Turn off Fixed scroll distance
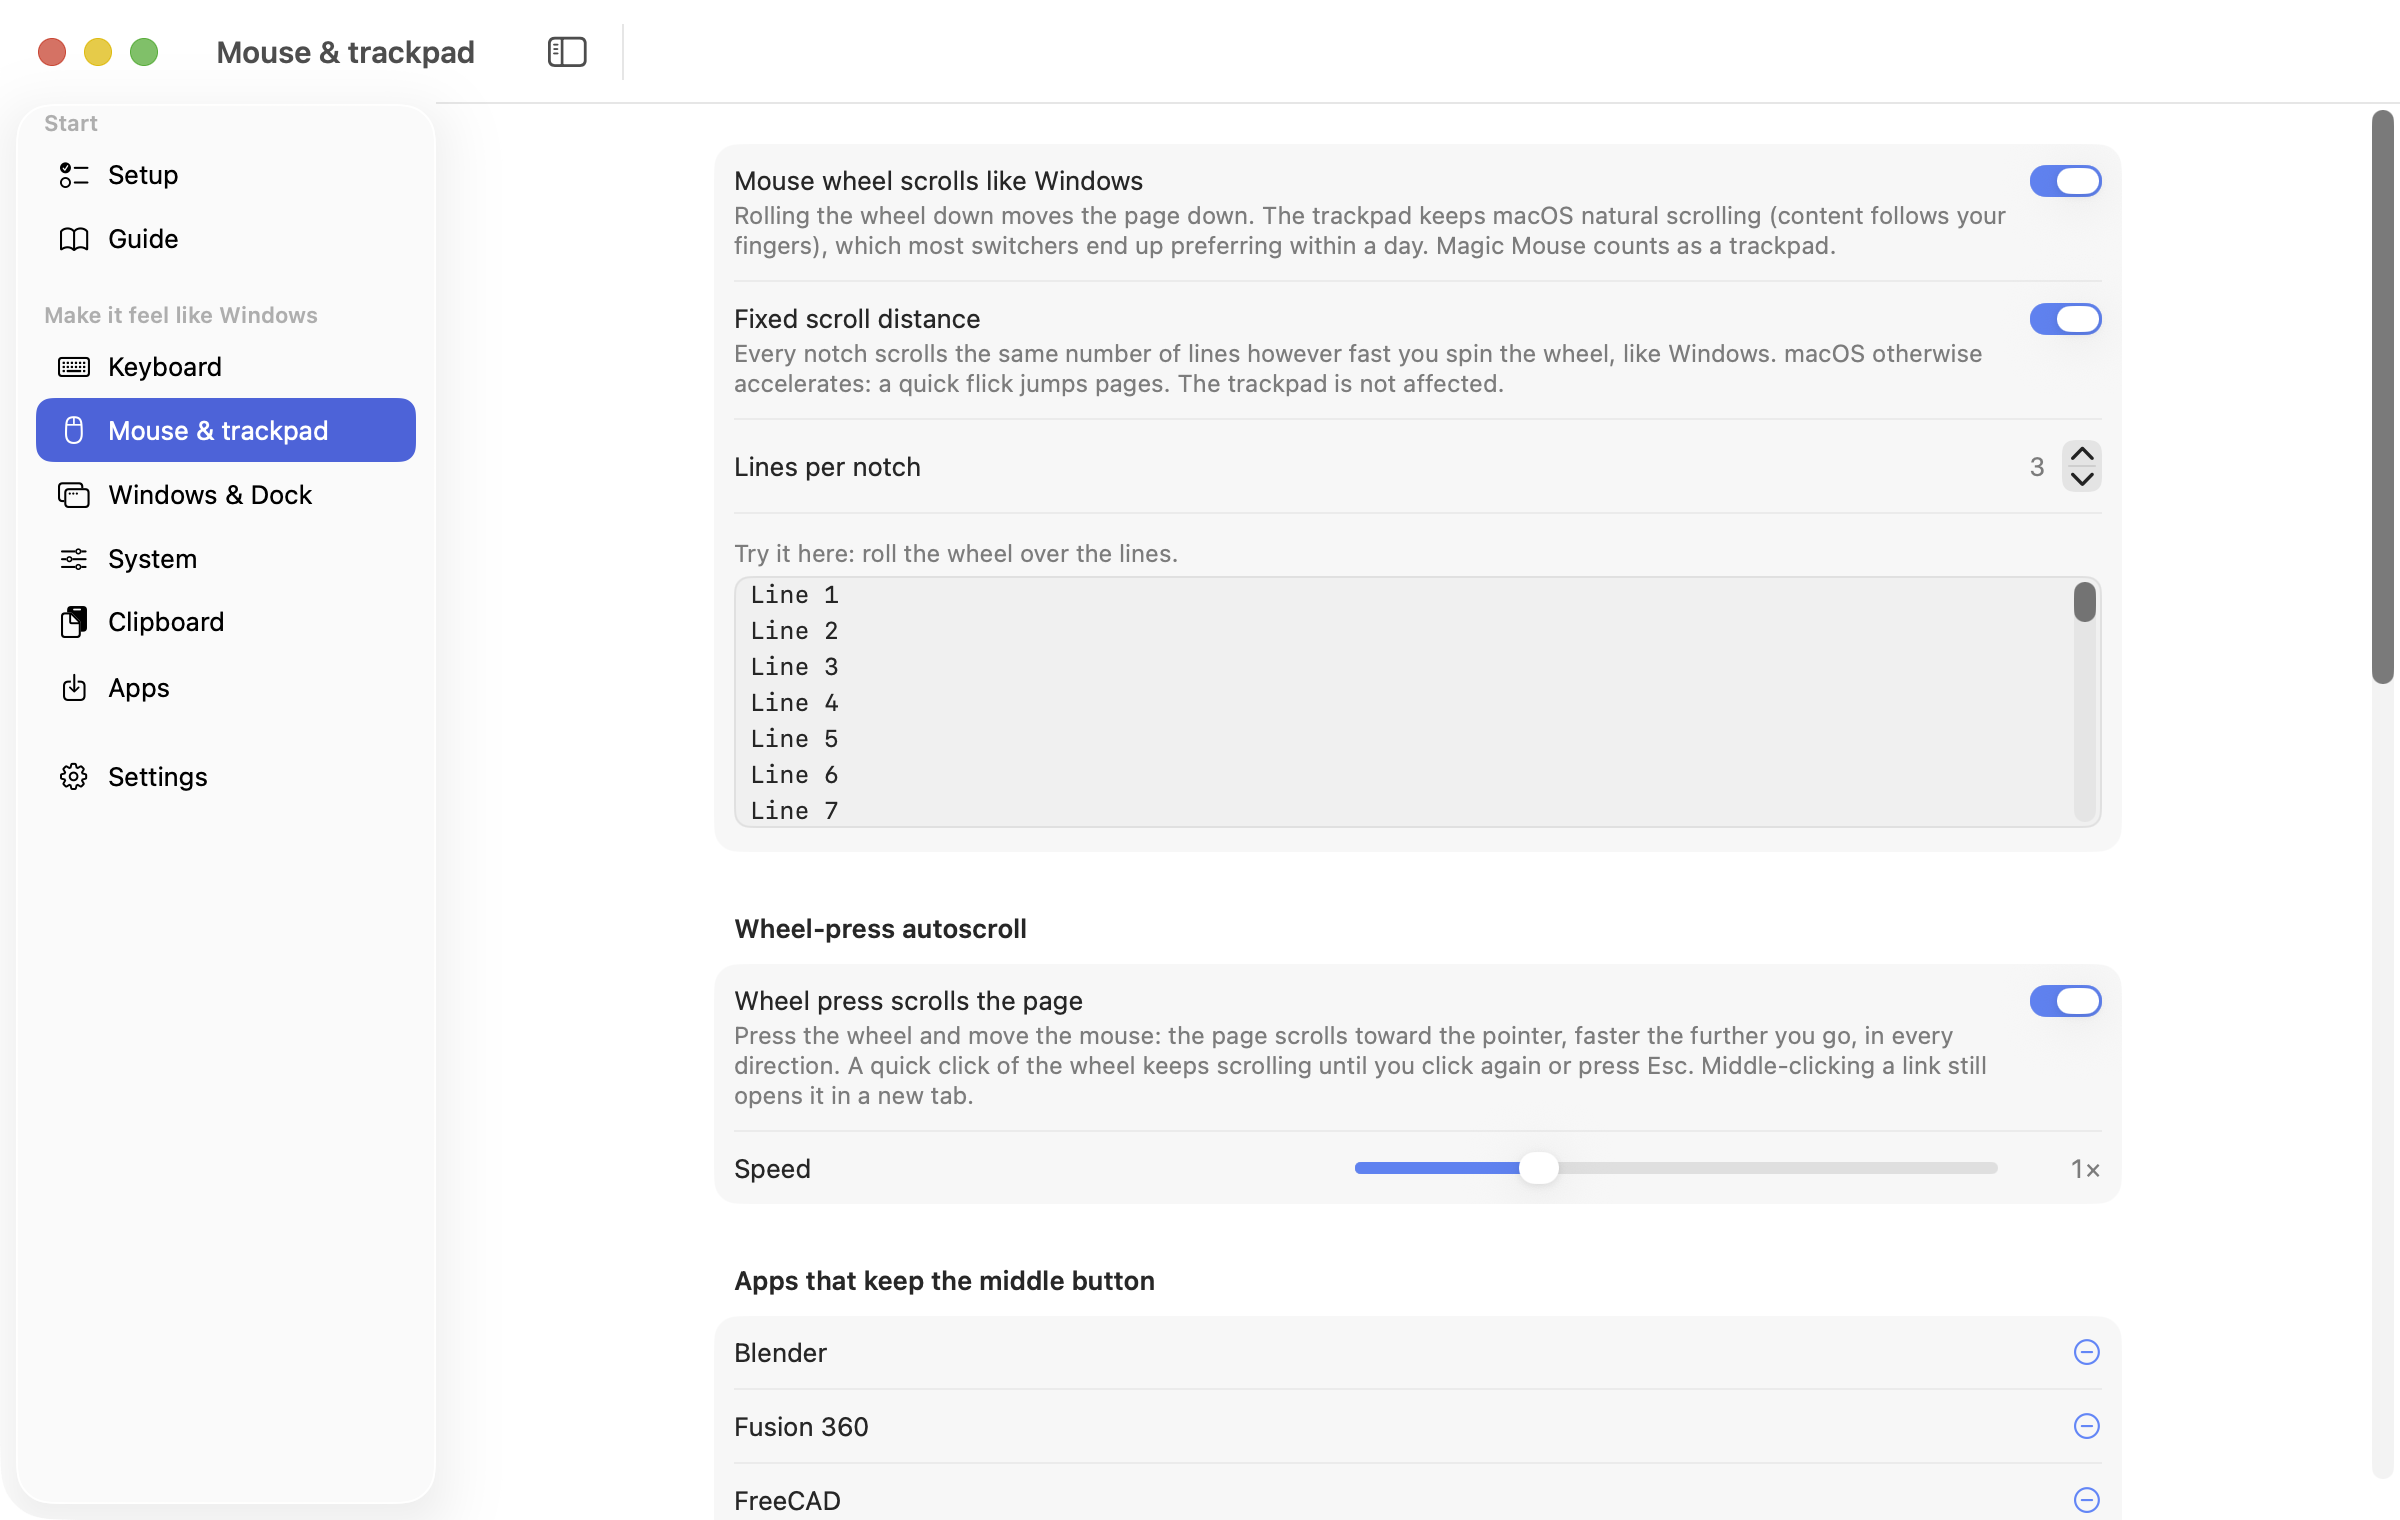Screen dimensions: 2400x1520 (2065, 319)
